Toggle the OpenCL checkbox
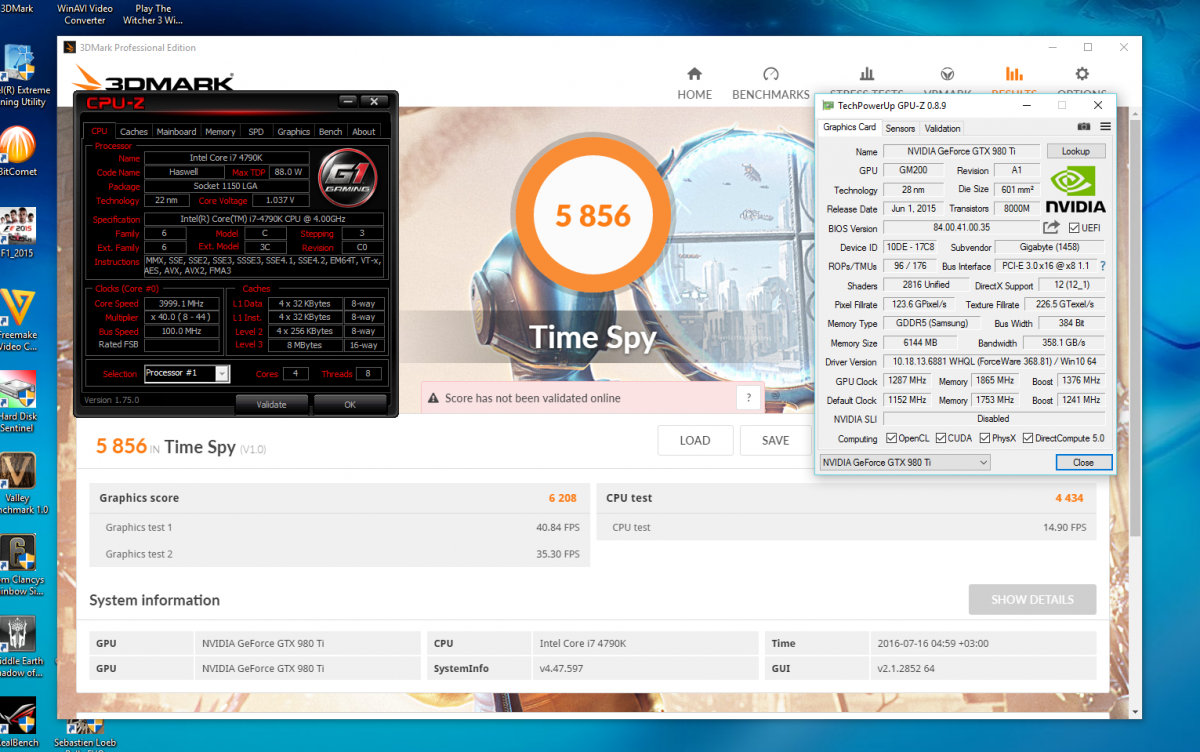Viewport: 1200px width, 752px height. (x=891, y=438)
